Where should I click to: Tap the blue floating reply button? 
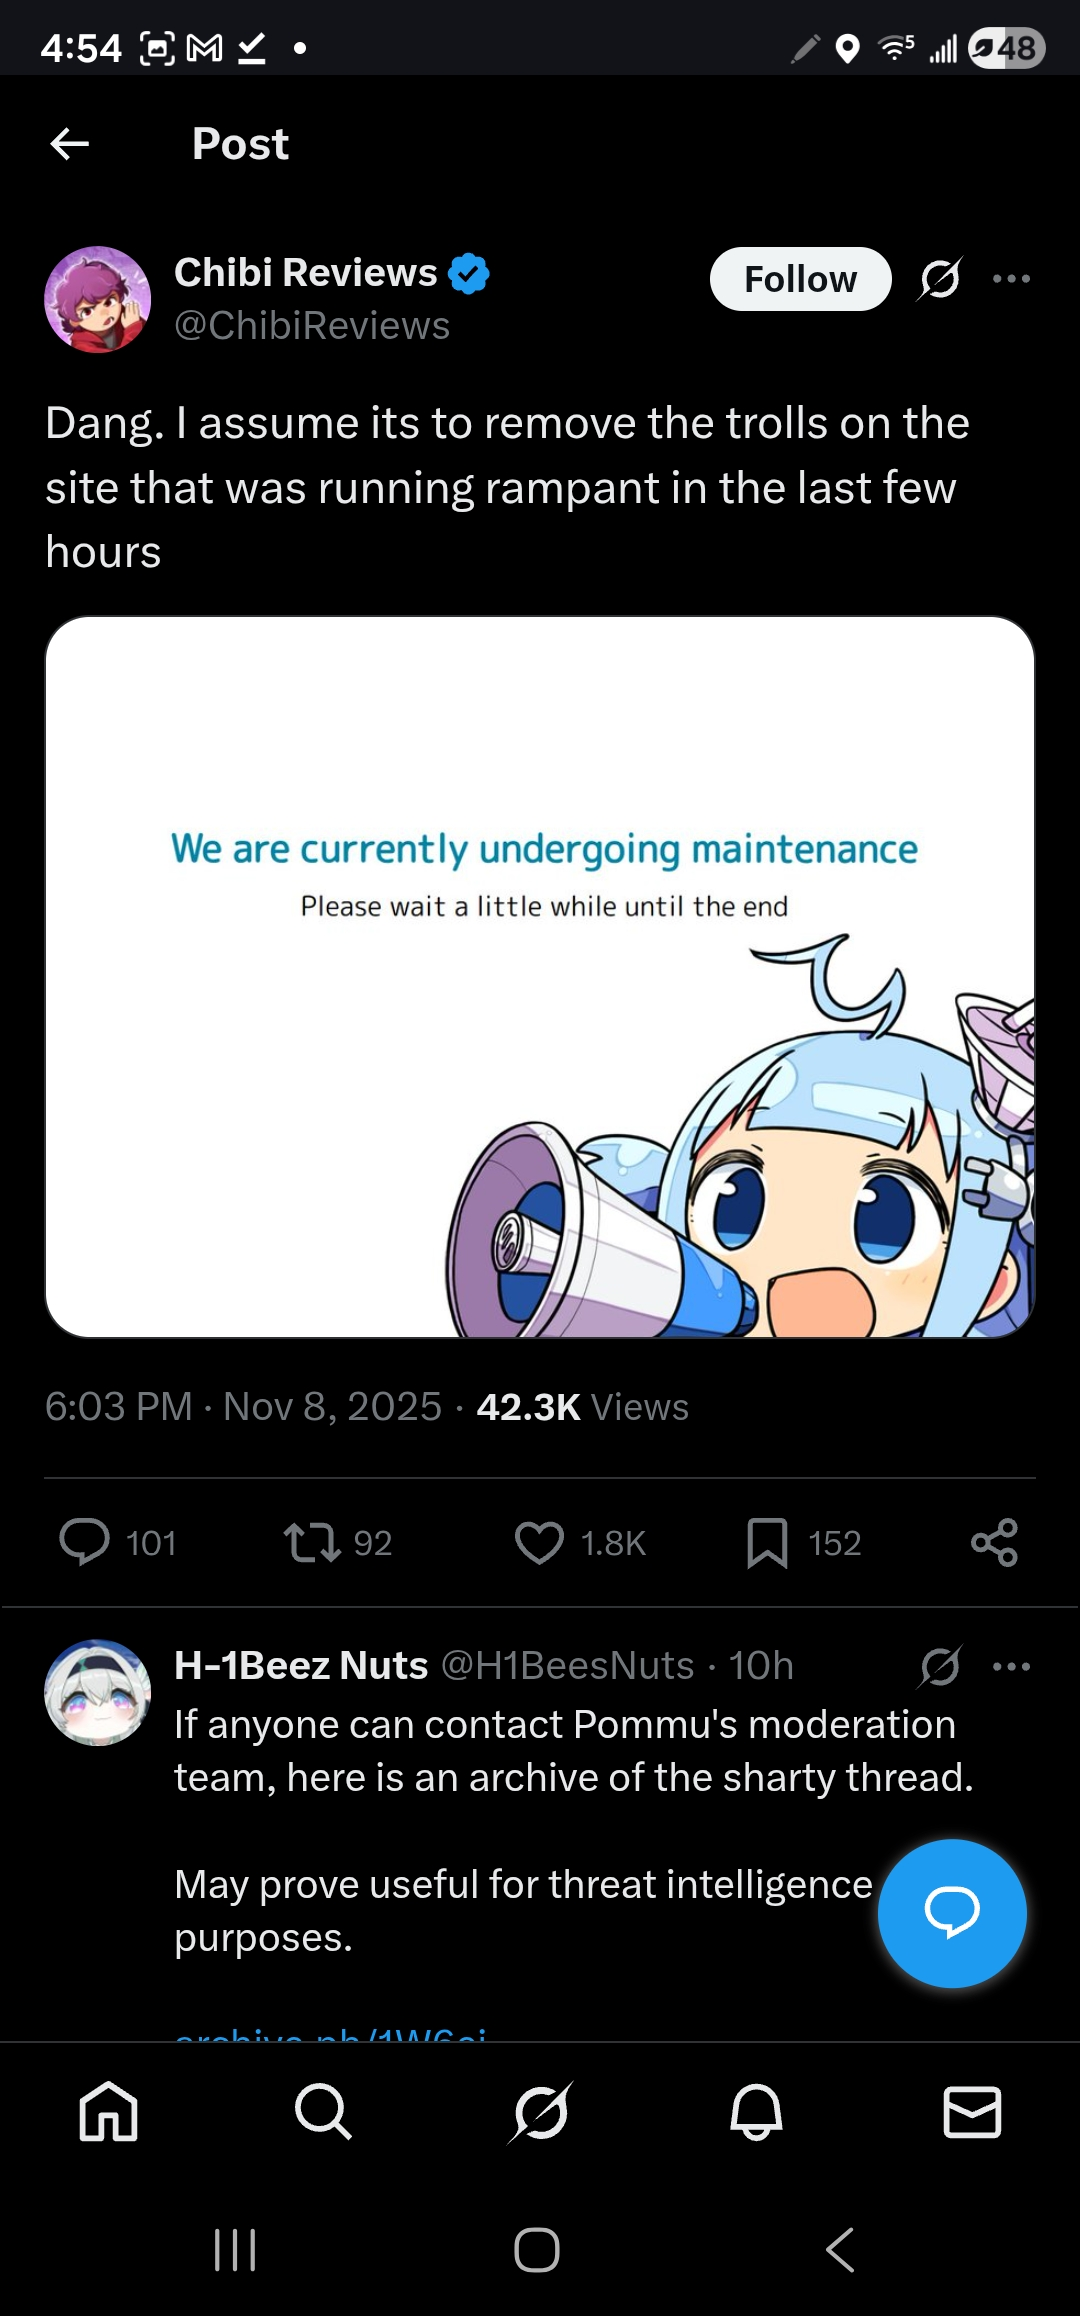[952, 1912]
